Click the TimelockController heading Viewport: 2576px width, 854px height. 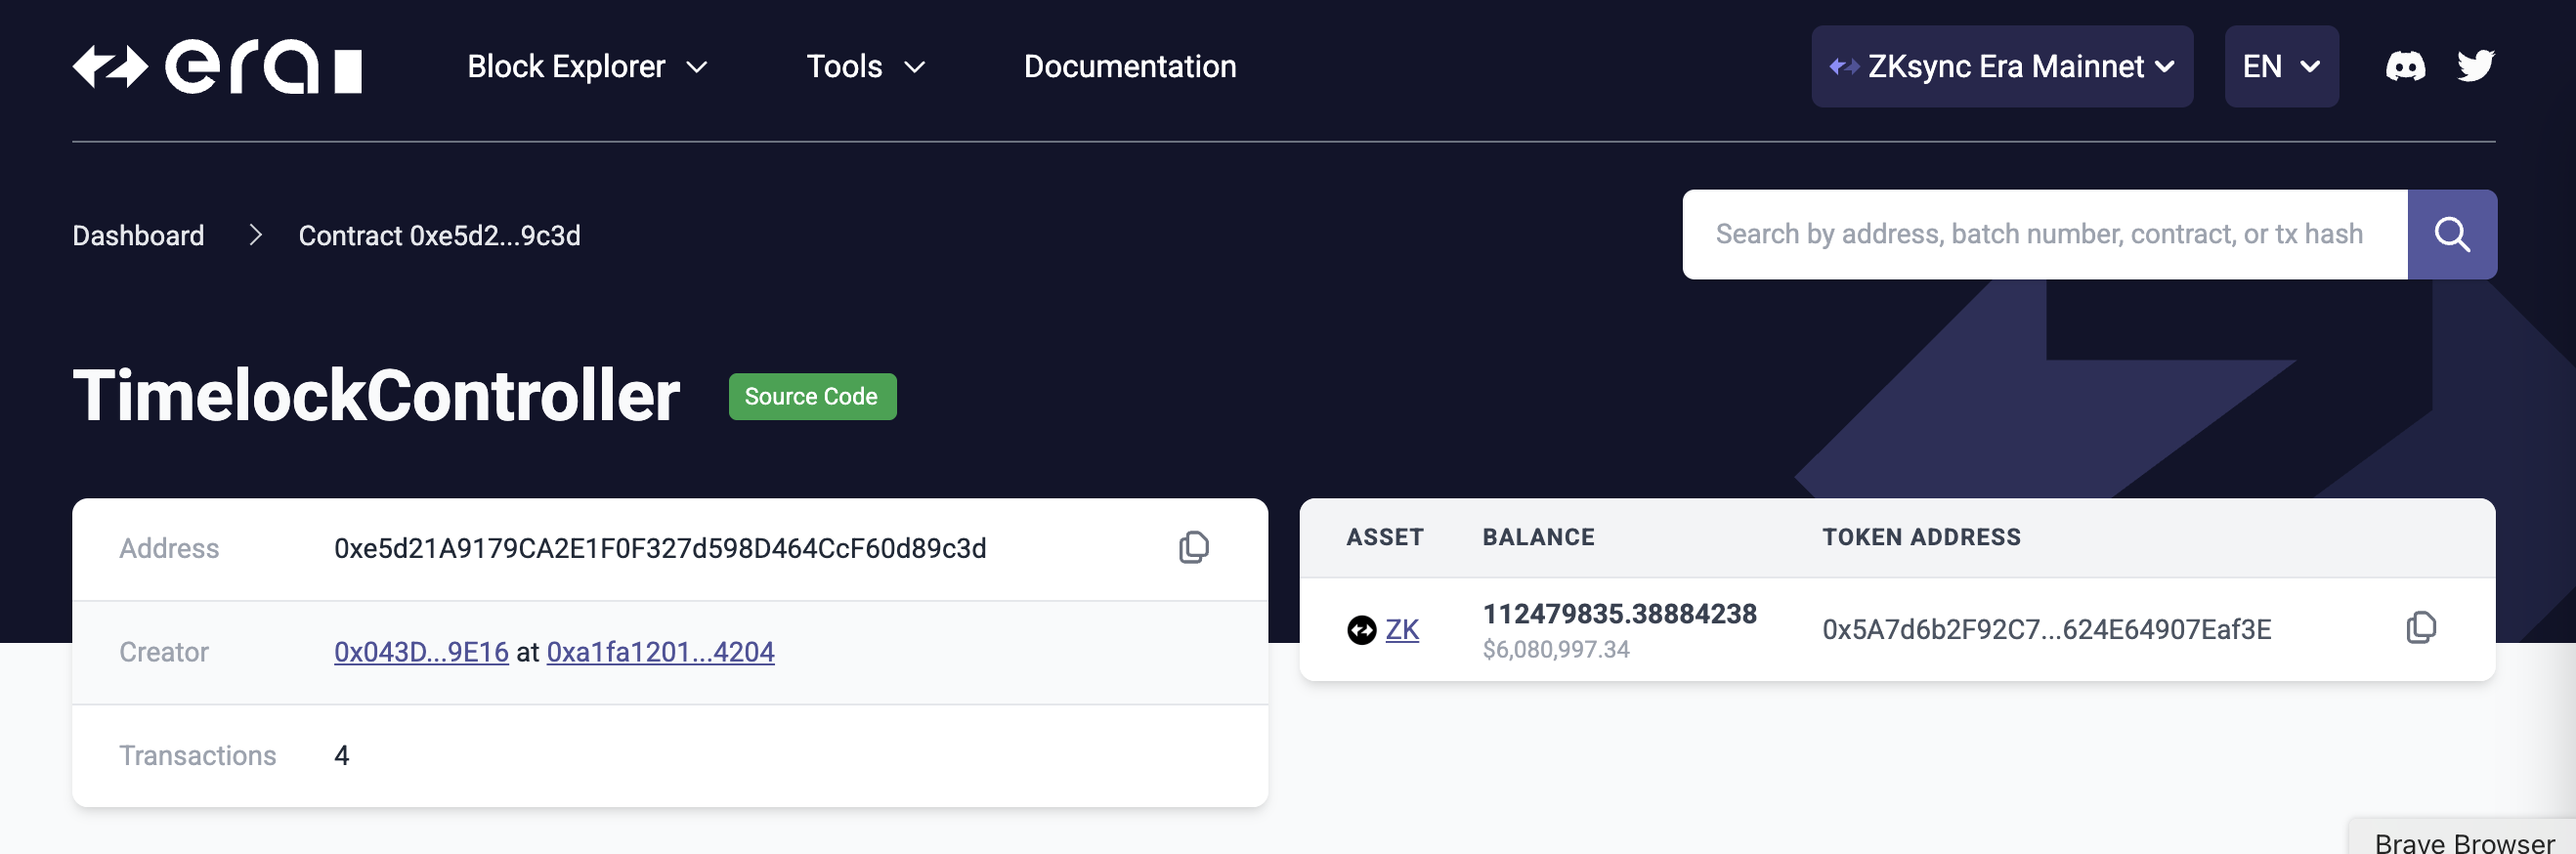(376, 396)
